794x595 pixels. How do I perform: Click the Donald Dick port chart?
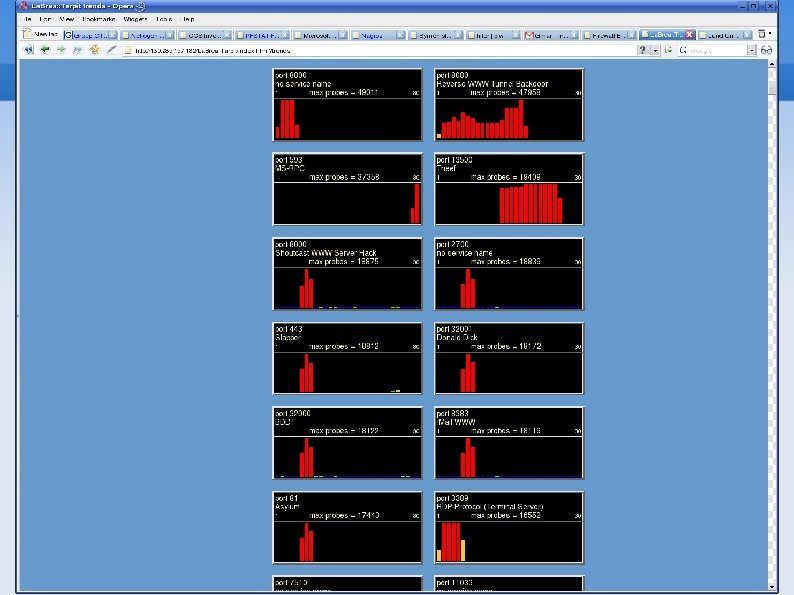point(509,359)
